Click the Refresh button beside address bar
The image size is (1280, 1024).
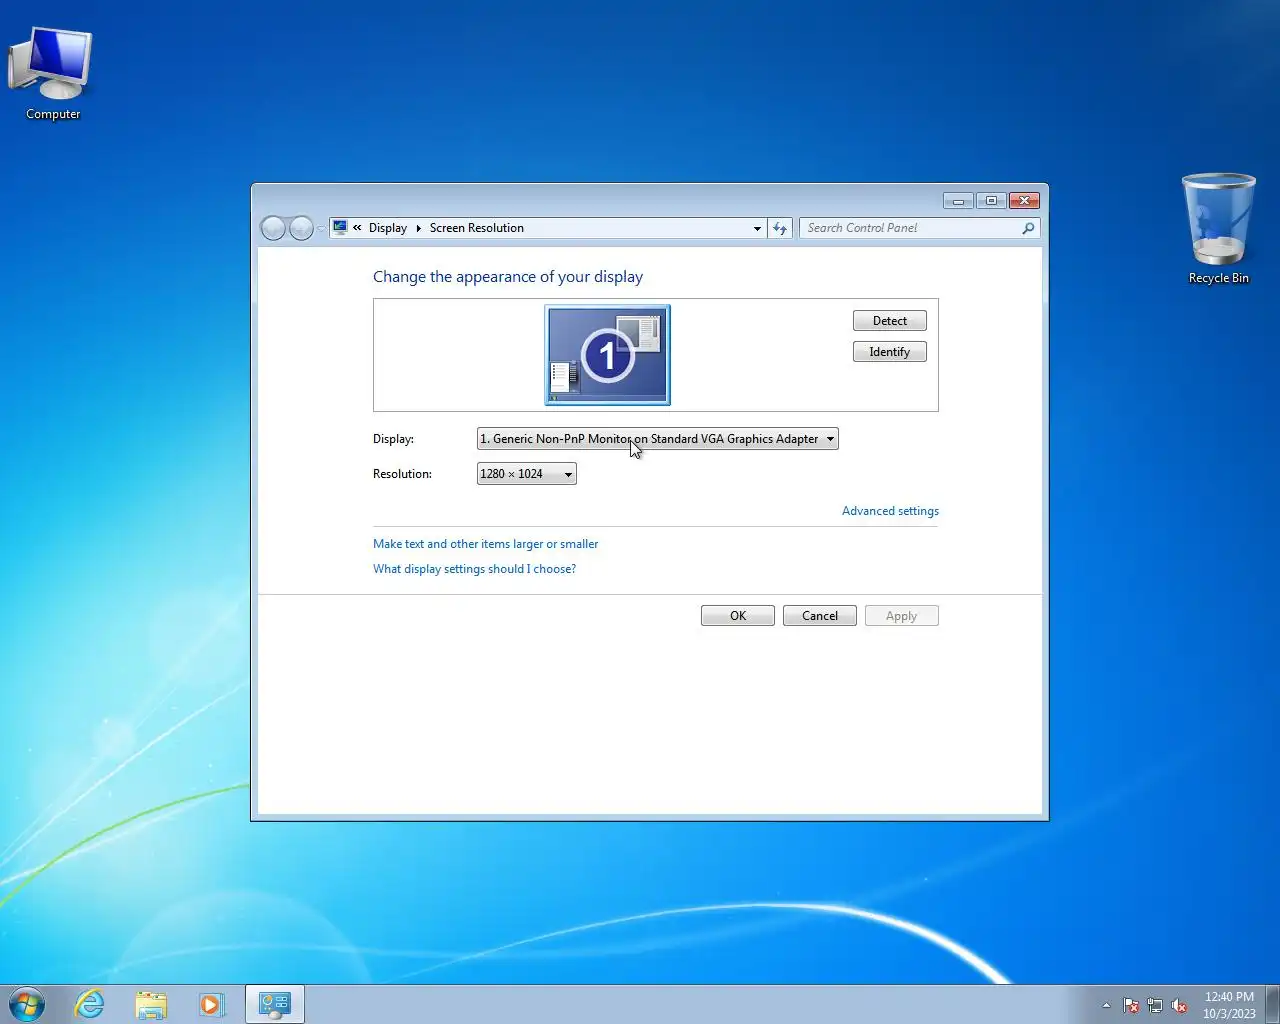[x=780, y=228]
